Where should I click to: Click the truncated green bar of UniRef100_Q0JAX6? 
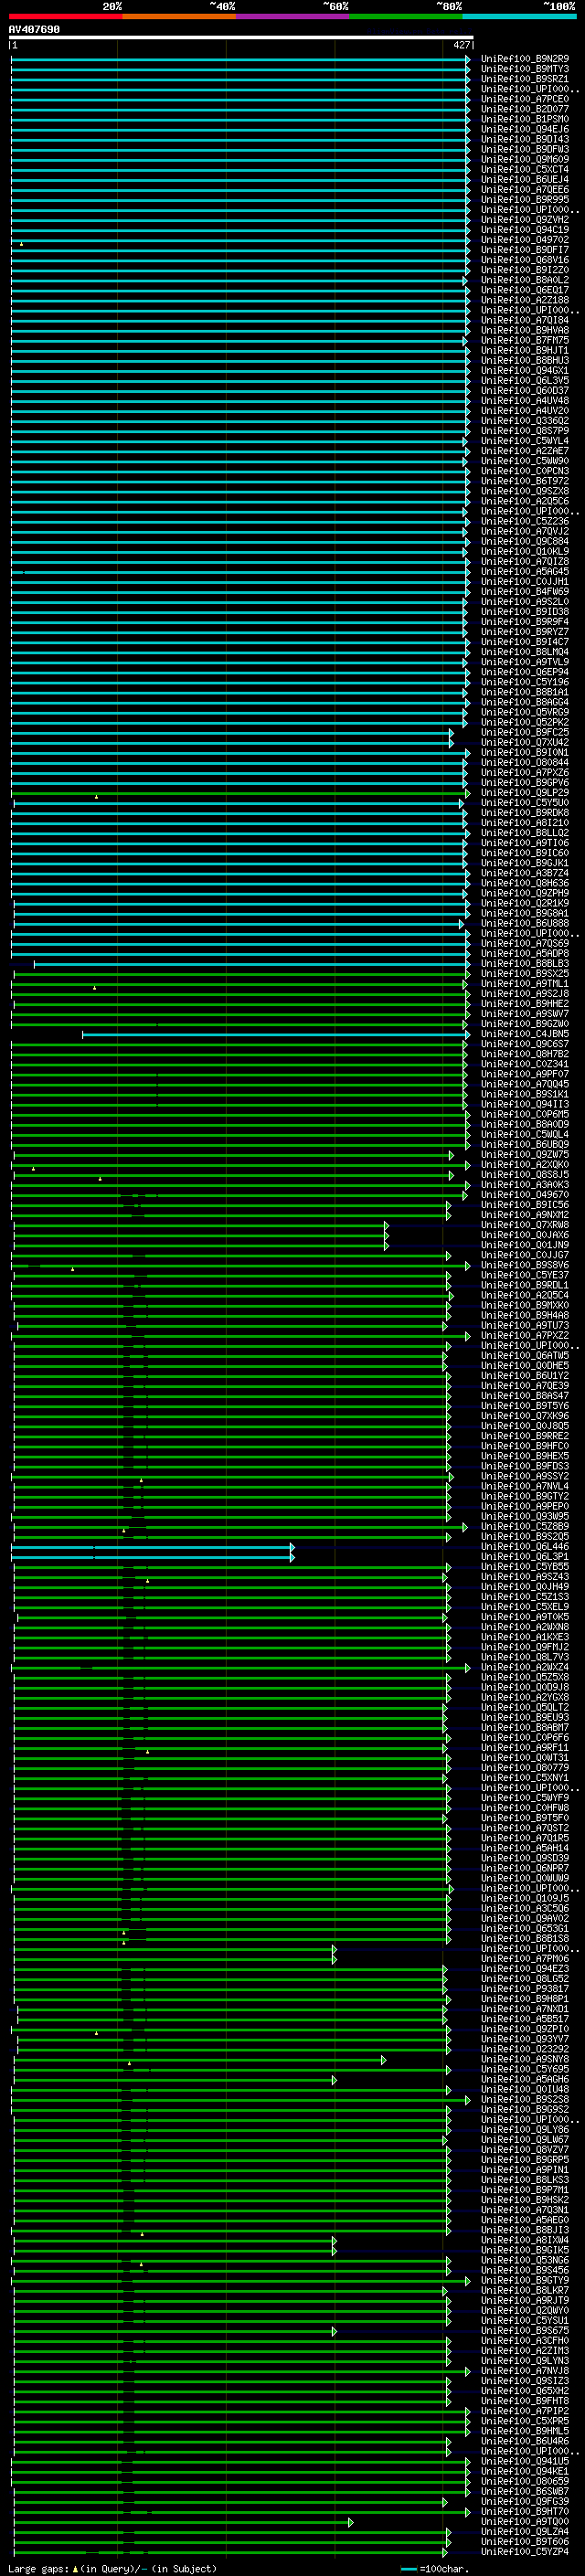201,1236
